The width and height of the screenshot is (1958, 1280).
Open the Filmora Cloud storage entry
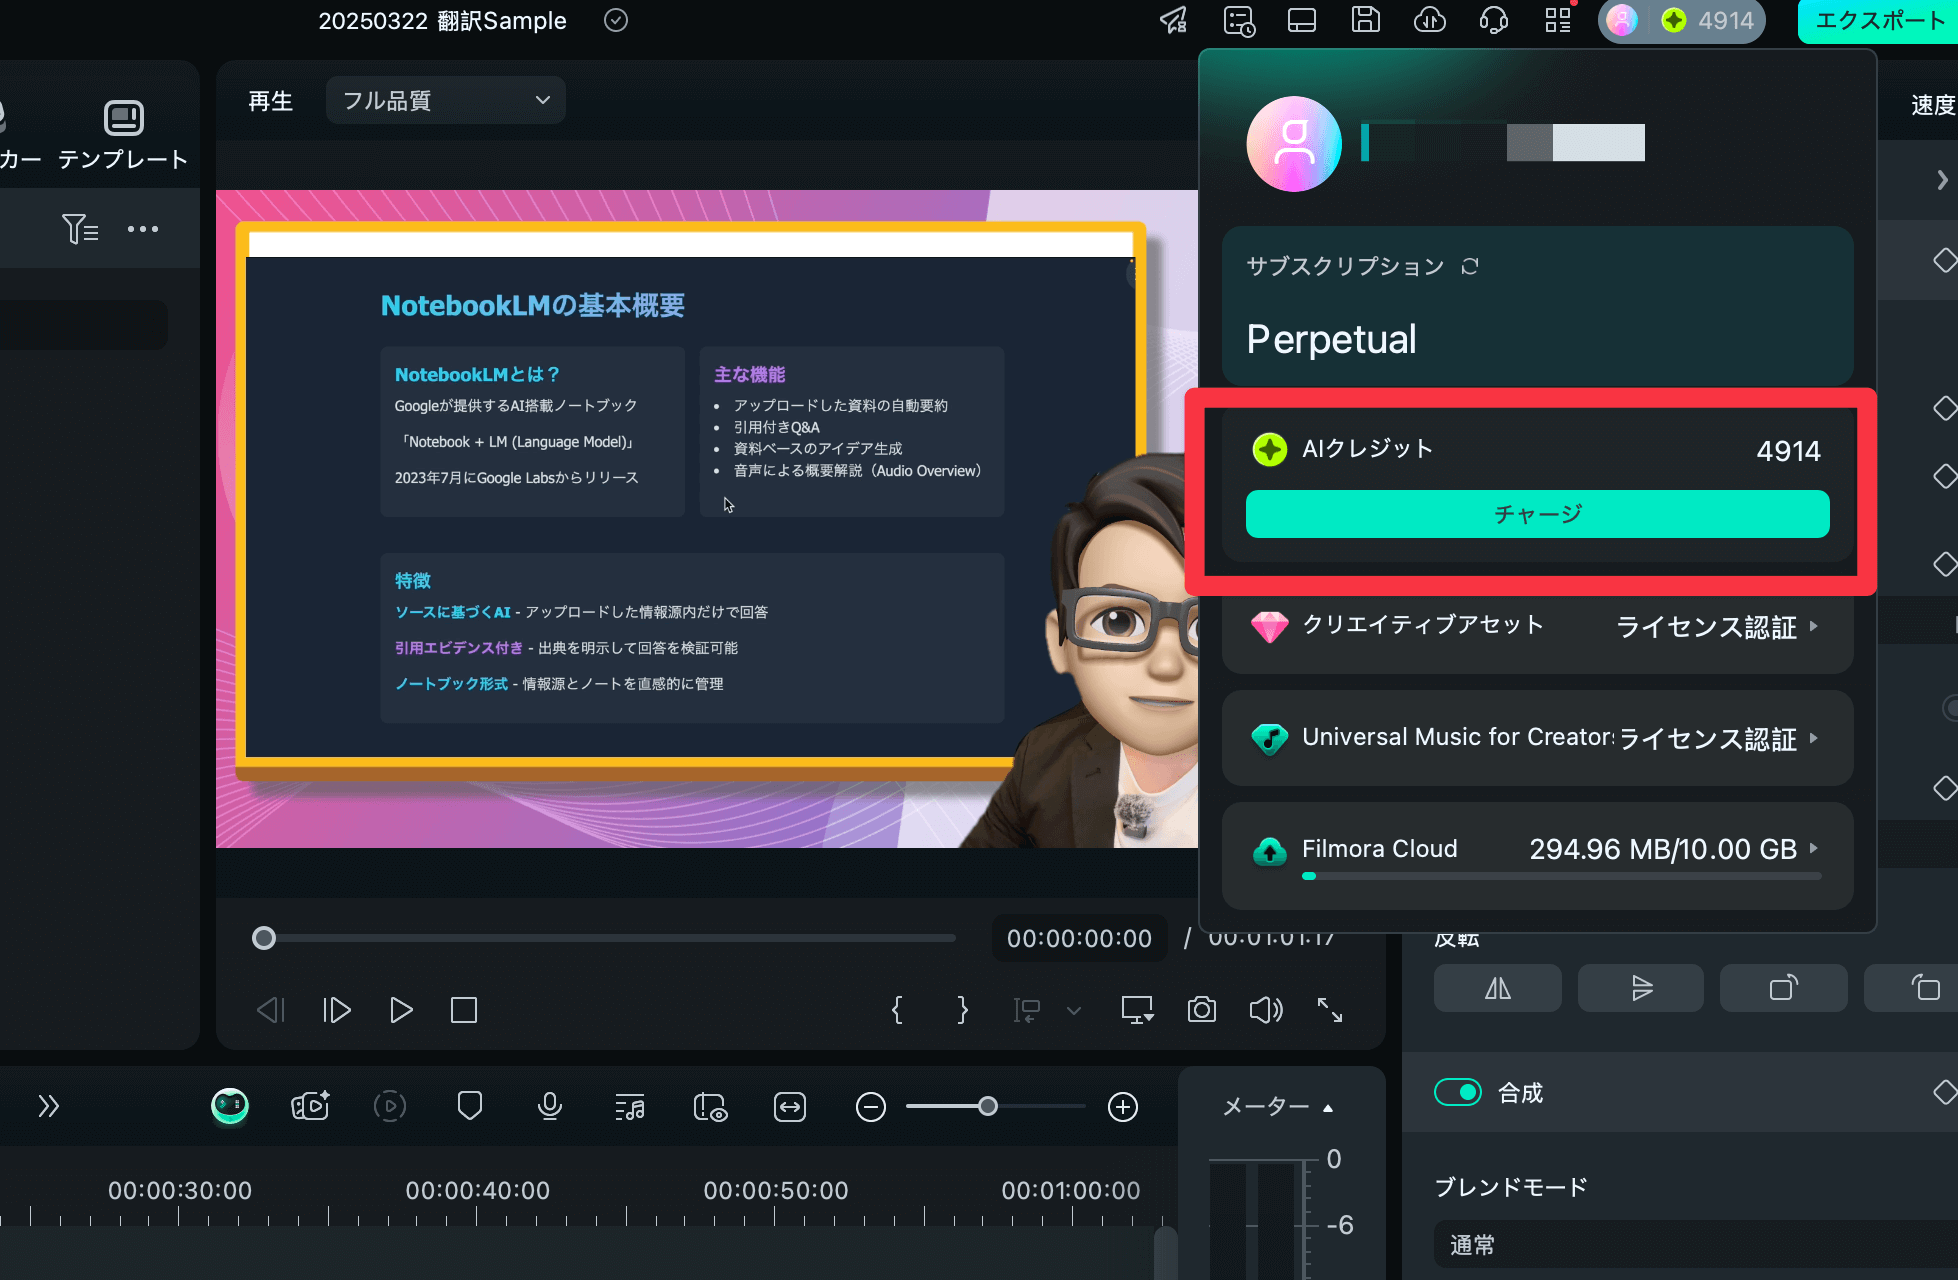click(1537, 850)
